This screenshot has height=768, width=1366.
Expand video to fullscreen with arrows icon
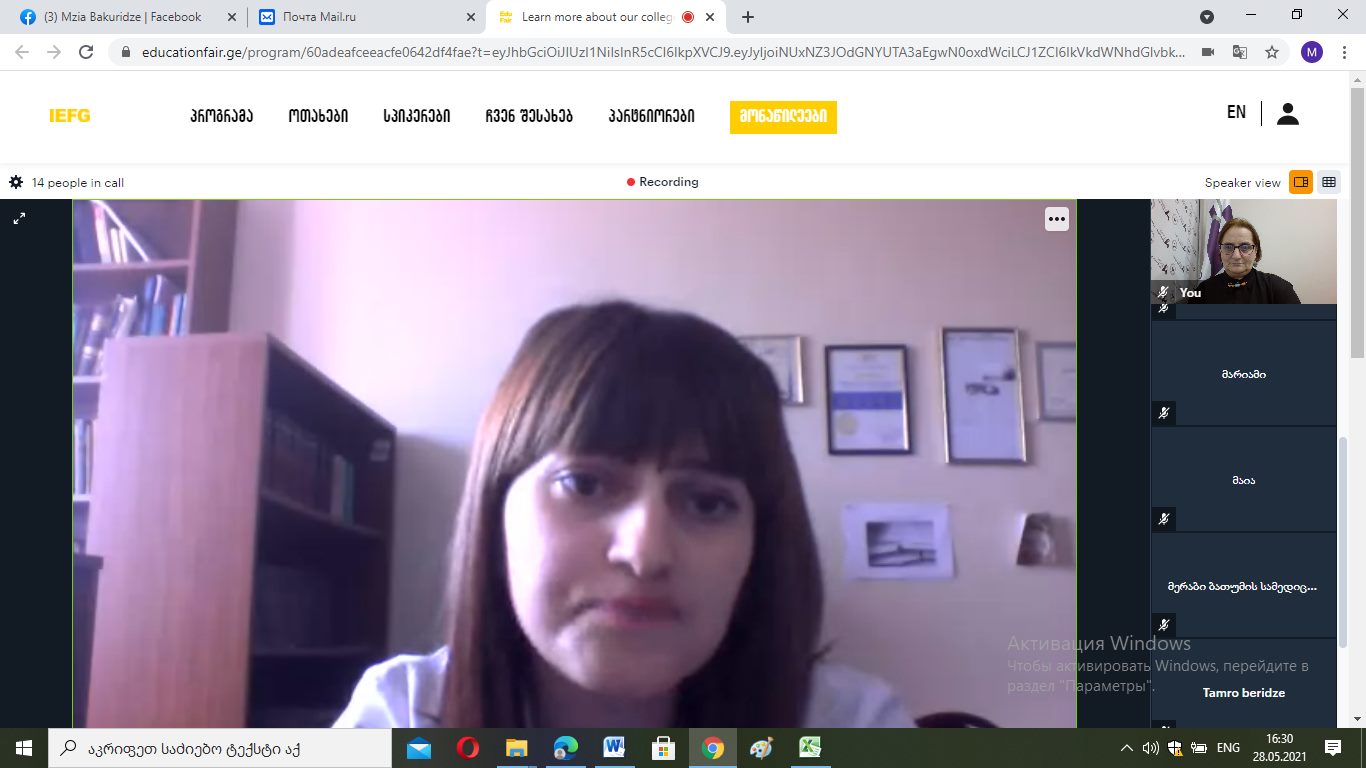pyautogui.click(x=19, y=218)
